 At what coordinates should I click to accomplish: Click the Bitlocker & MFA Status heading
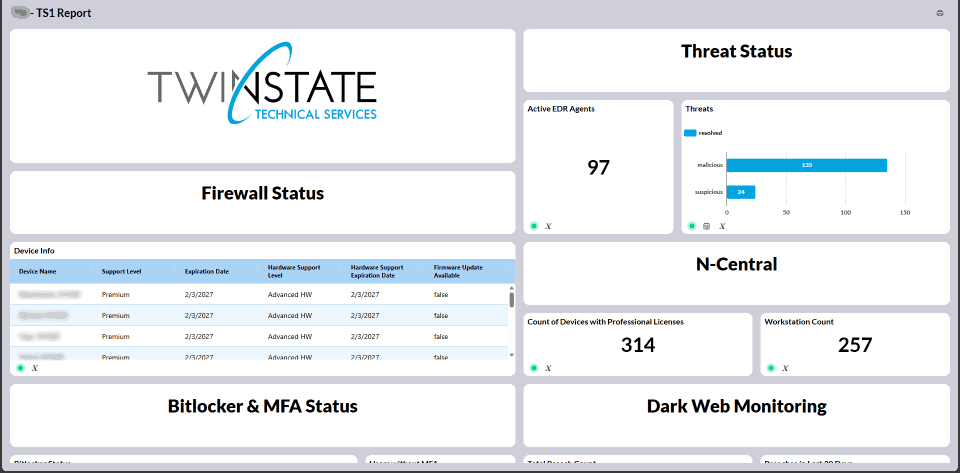[x=263, y=406]
